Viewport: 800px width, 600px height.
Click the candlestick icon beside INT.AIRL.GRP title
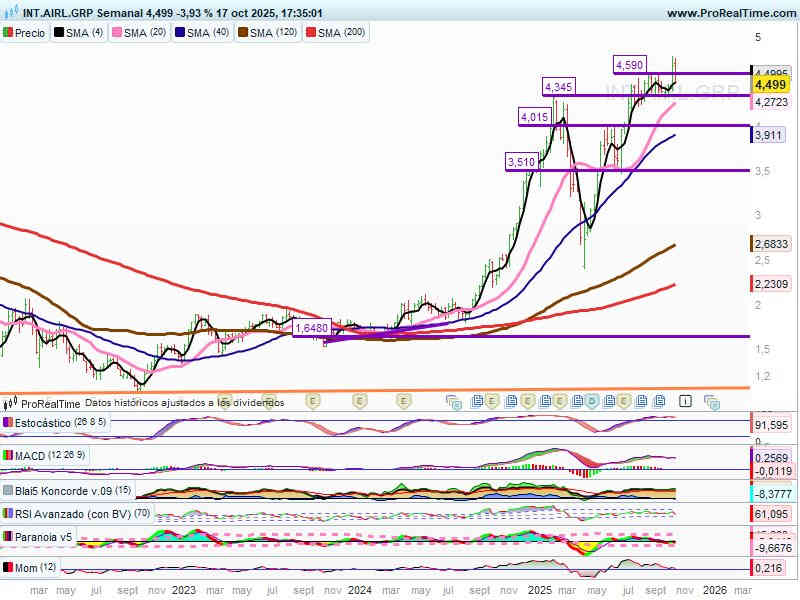pyautogui.click(x=9, y=13)
